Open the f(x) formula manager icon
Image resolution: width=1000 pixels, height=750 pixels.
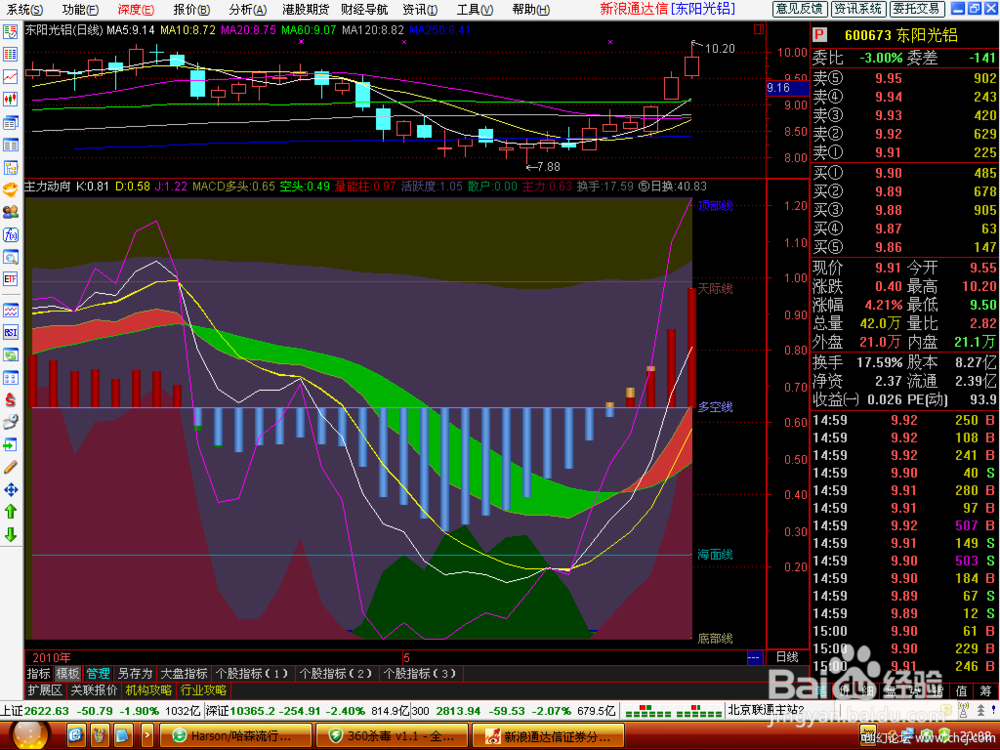[x=10, y=235]
